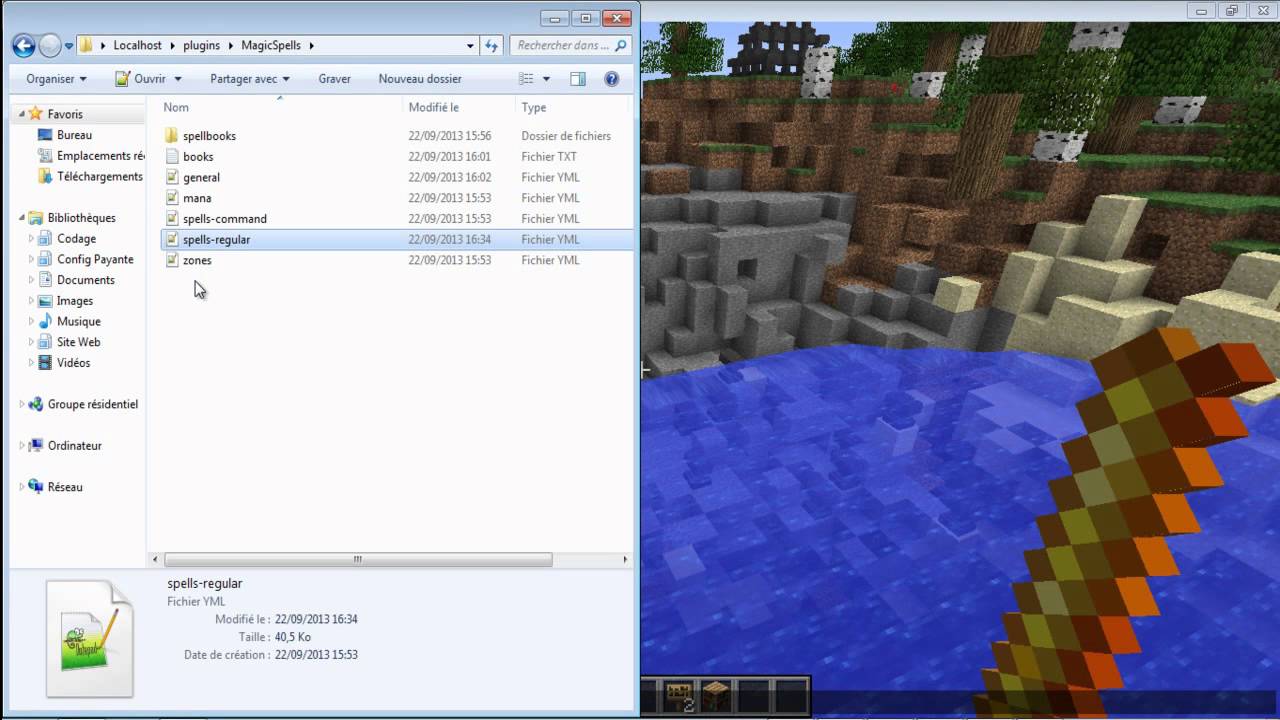Viewport: 1280px width, 720px height.
Task: Open the Site Web library
Action: click(78, 342)
